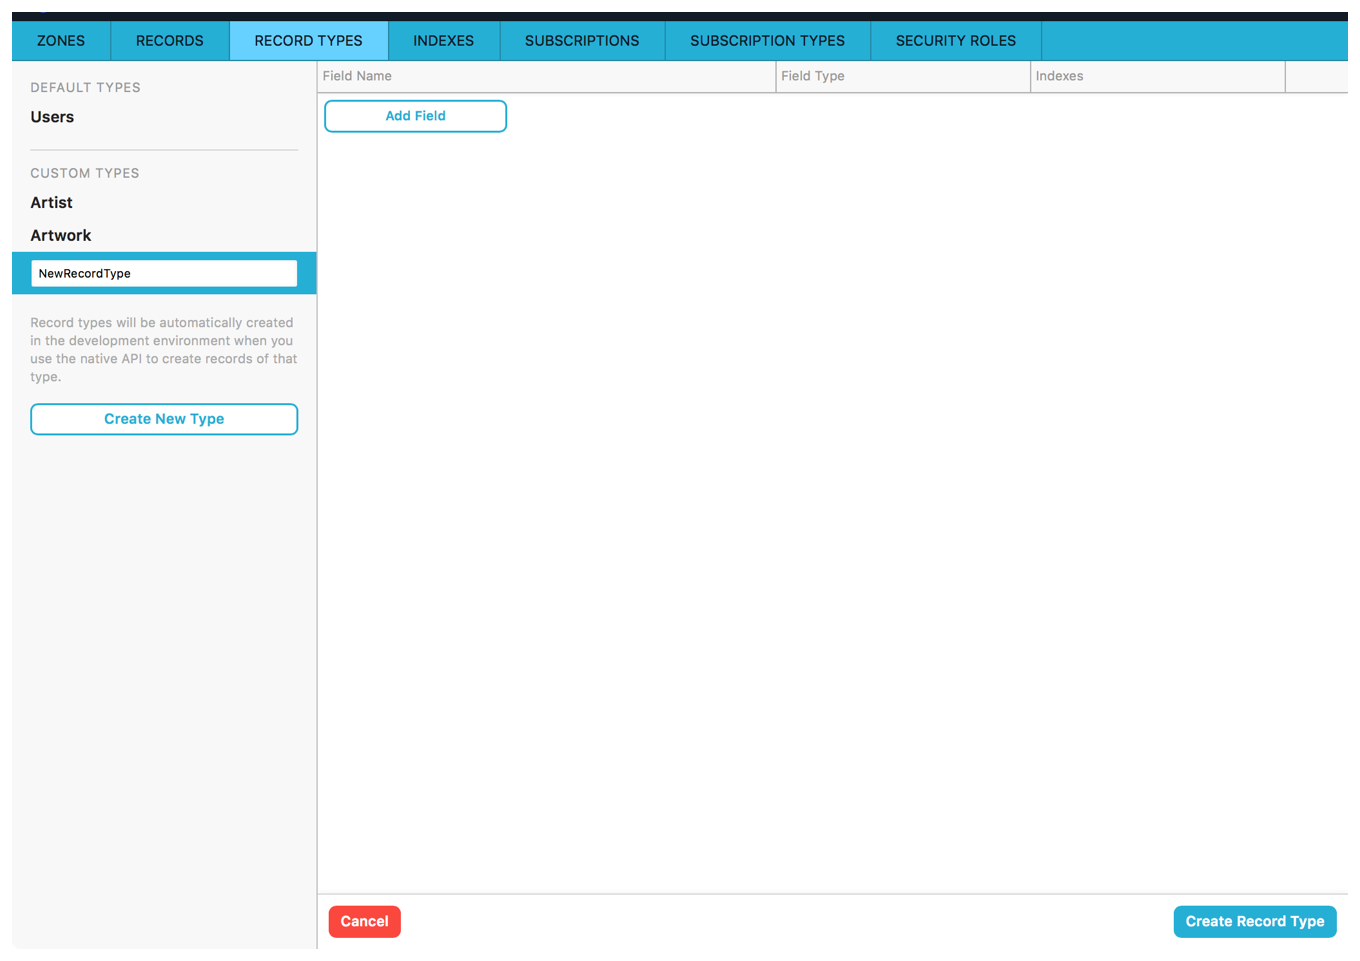The height and width of the screenshot is (961, 1360).
Task: Select the Record Types tab
Action: coord(308,41)
